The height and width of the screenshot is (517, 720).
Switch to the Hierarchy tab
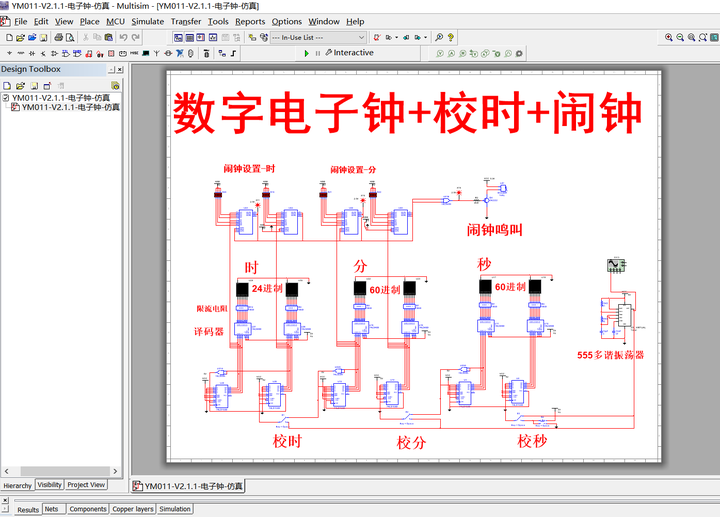[17, 485]
